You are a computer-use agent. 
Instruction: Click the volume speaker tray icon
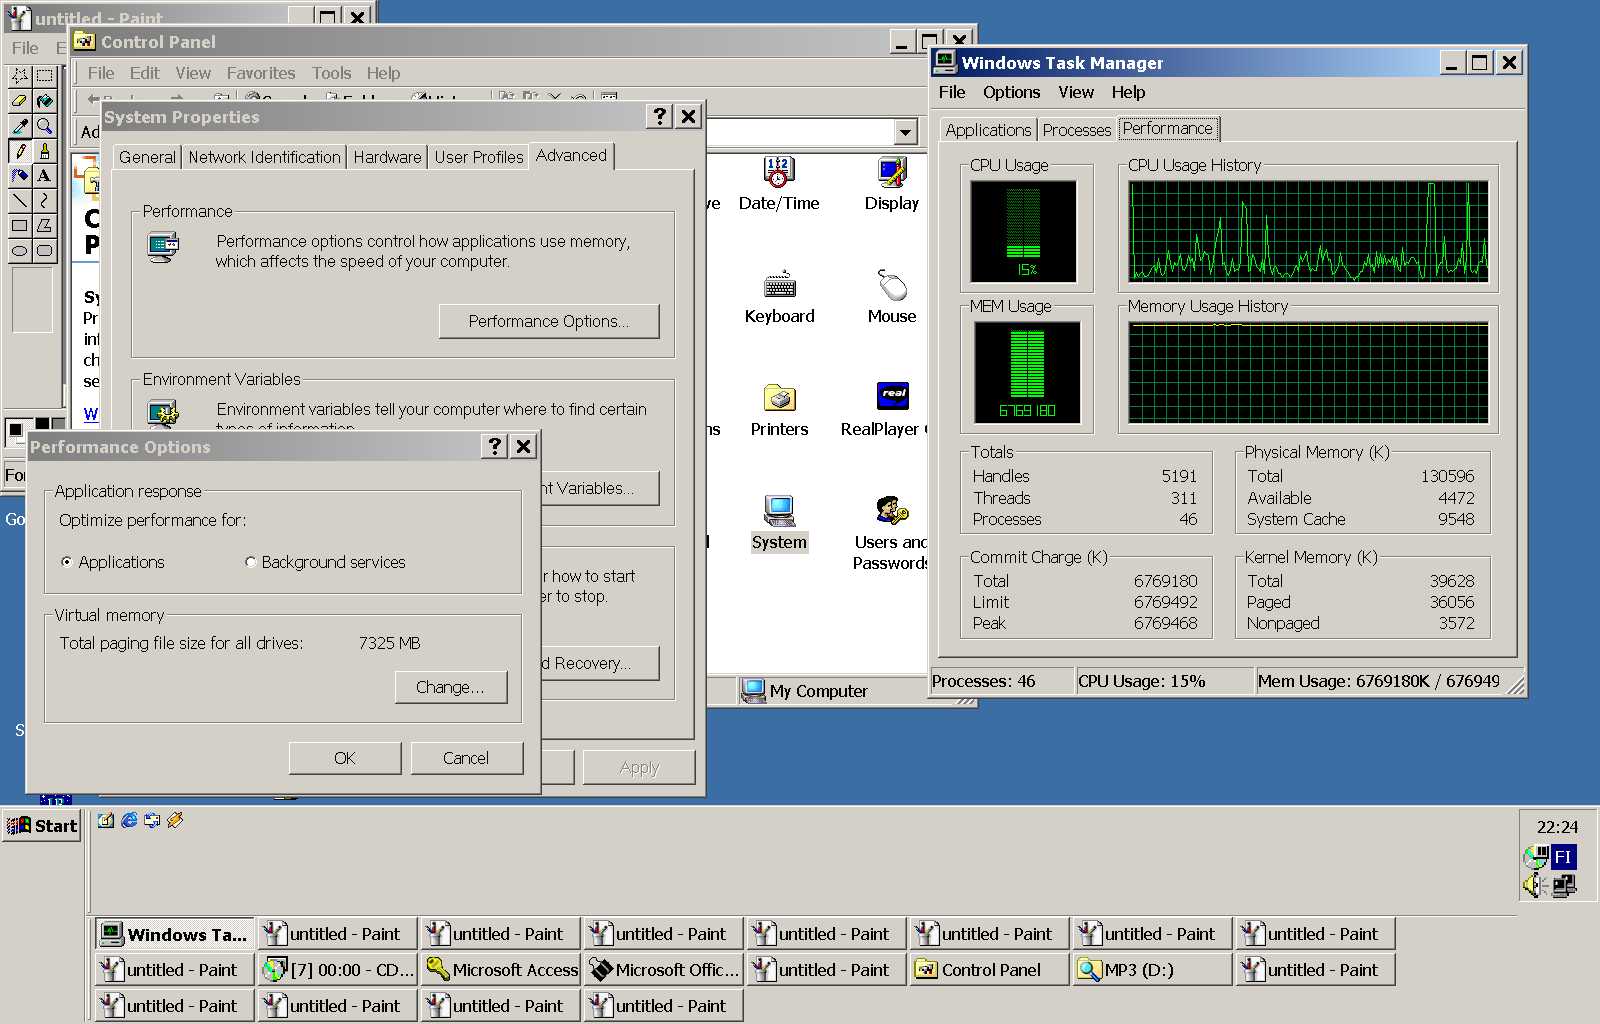[x=1535, y=885]
